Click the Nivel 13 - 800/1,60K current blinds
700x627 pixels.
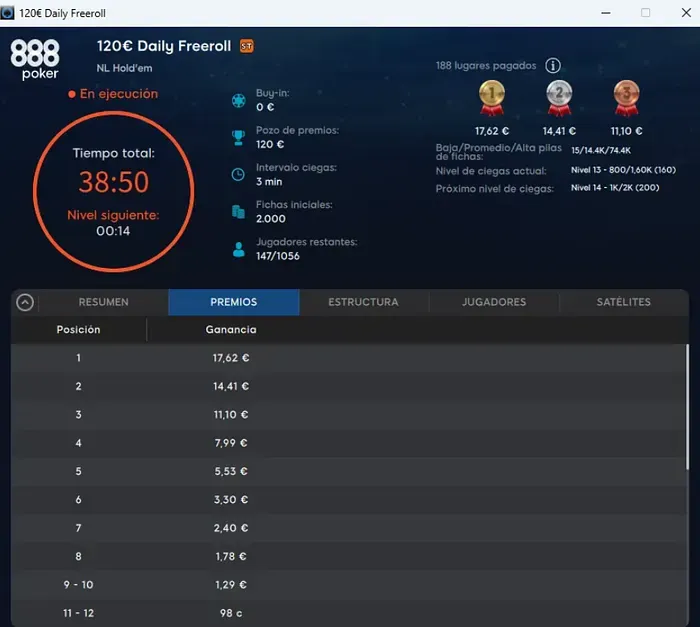(x=623, y=170)
